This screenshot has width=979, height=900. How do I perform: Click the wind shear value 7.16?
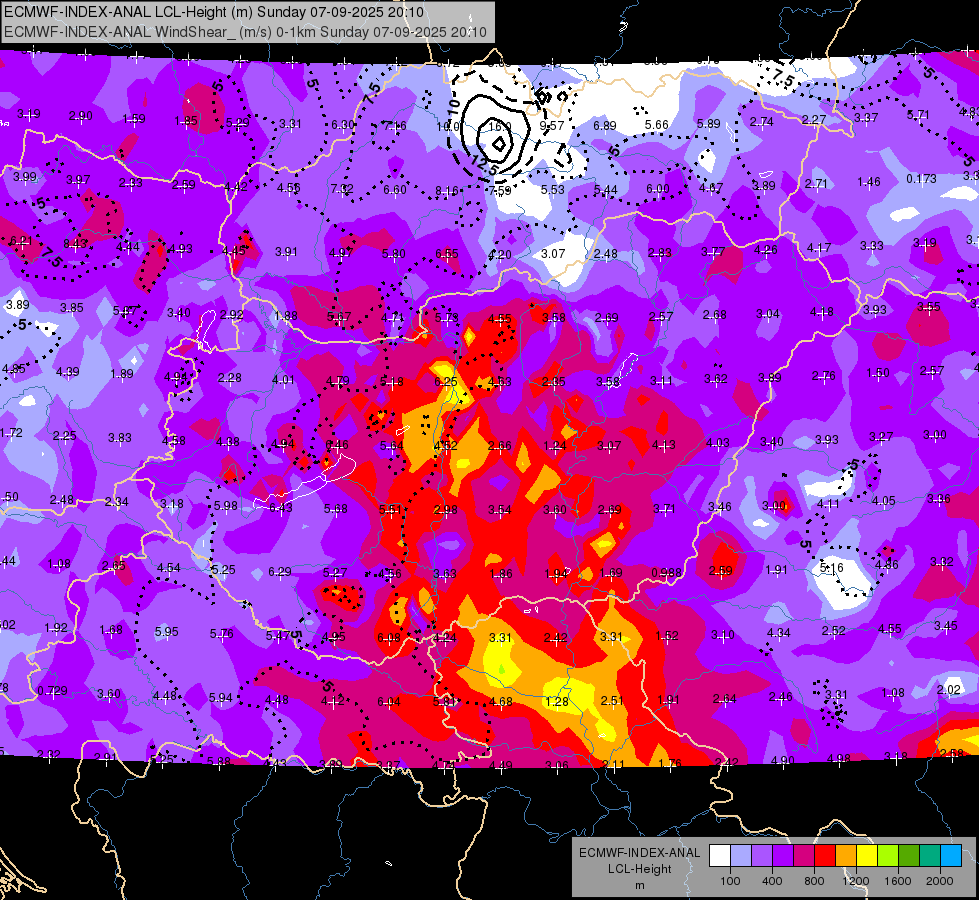pos(395,126)
